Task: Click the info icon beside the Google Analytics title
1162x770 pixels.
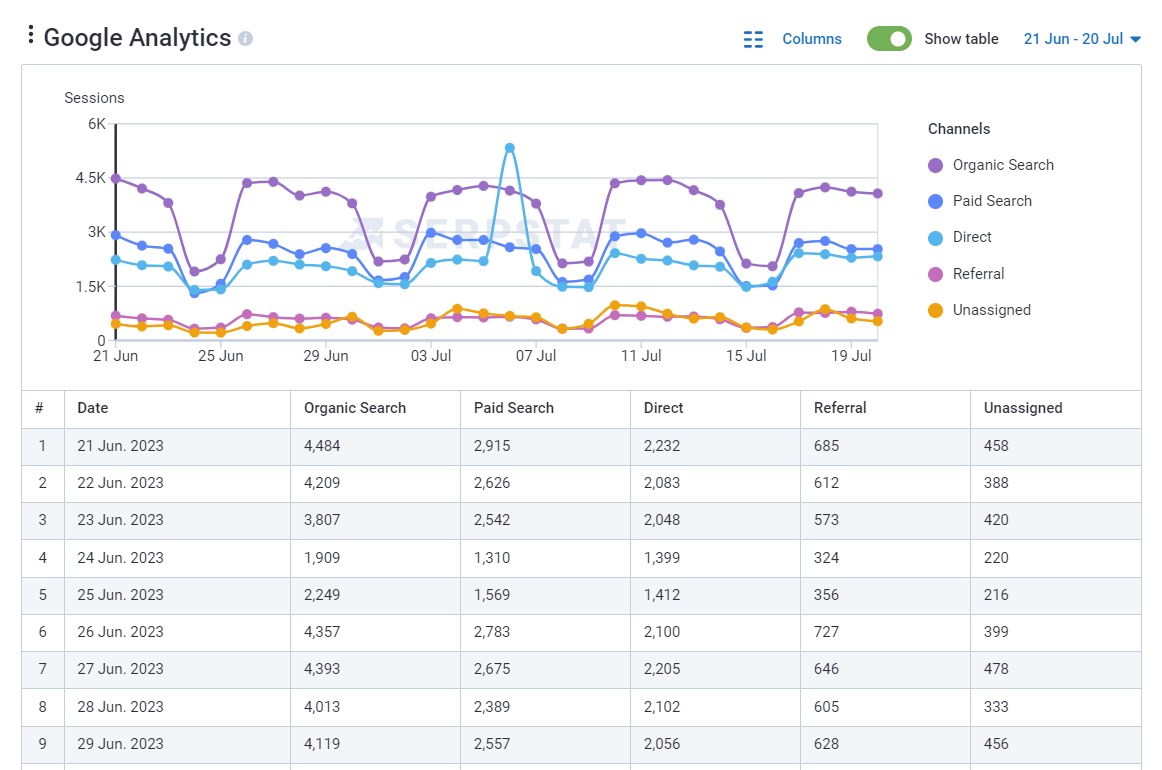Action: pyautogui.click(x=244, y=38)
